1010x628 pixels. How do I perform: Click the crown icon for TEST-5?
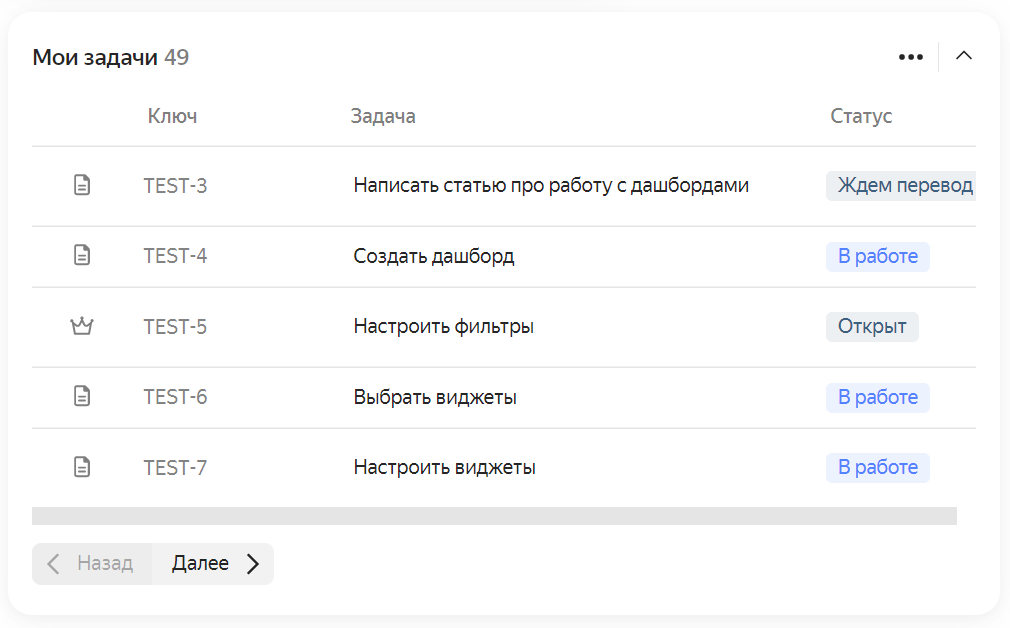coord(82,326)
